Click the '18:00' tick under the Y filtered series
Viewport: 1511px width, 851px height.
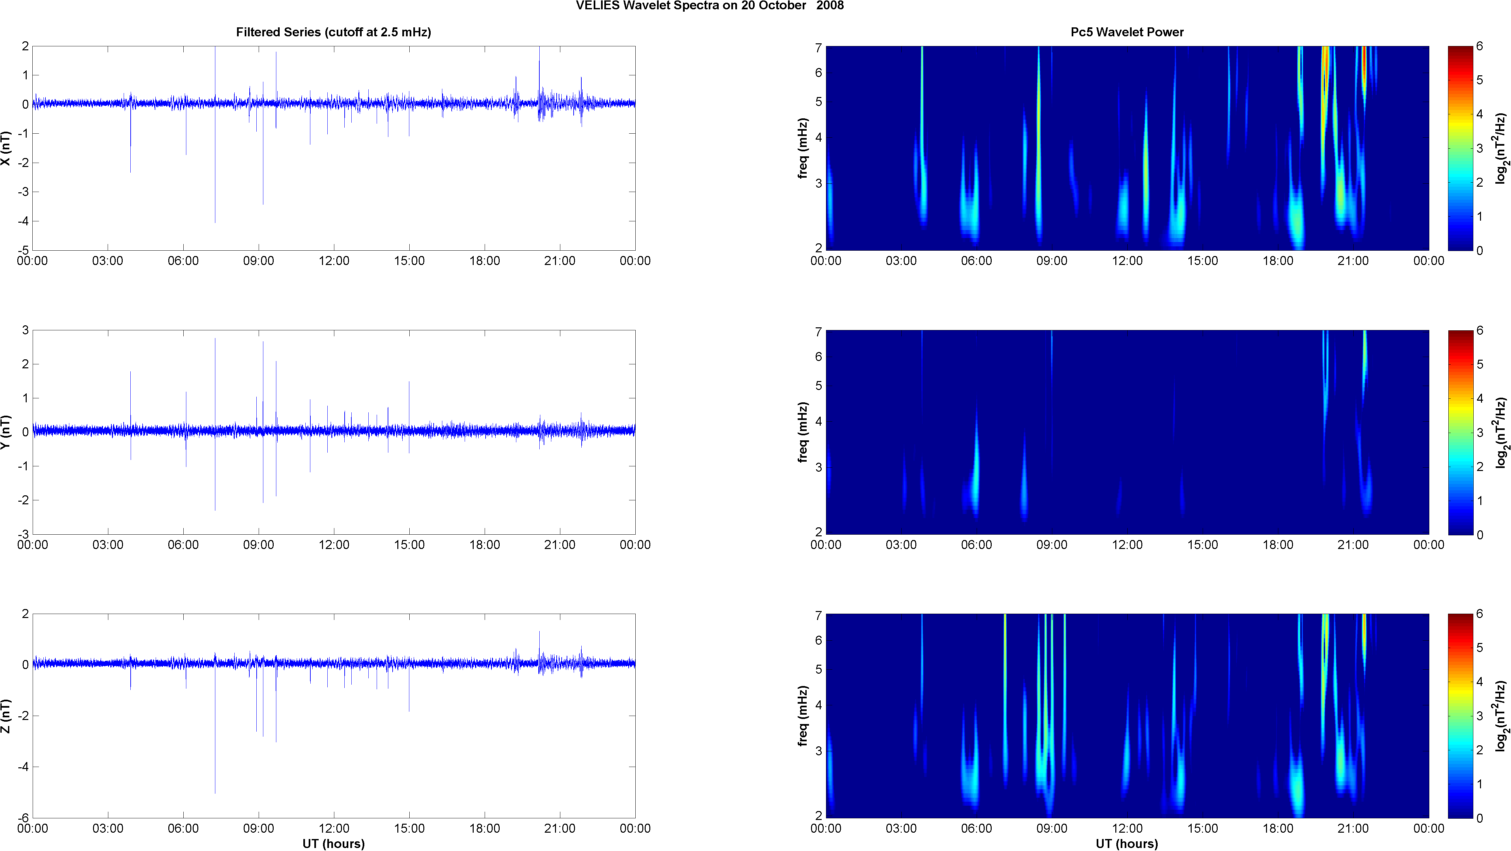[x=485, y=545]
